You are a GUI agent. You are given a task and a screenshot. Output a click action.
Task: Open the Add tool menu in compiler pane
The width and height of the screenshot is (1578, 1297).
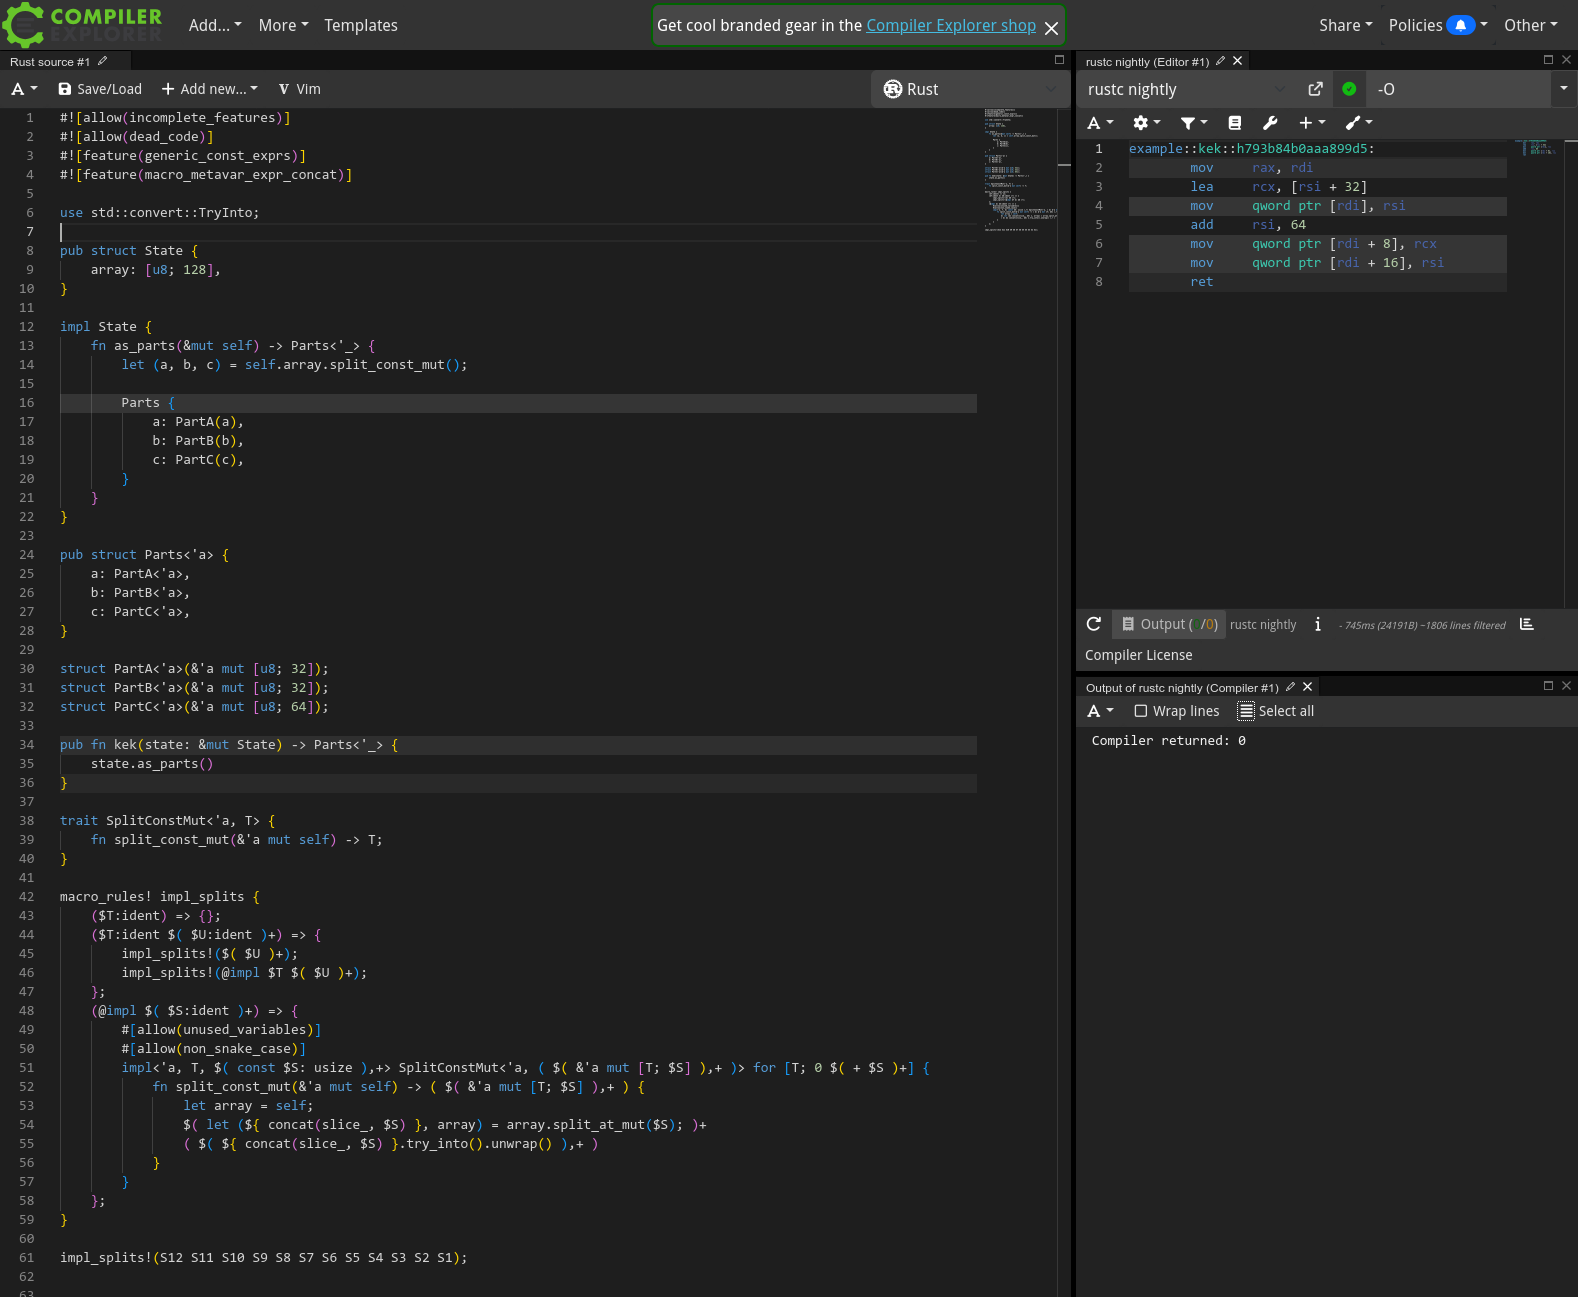pyautogui.click(x=1359, y=123)
